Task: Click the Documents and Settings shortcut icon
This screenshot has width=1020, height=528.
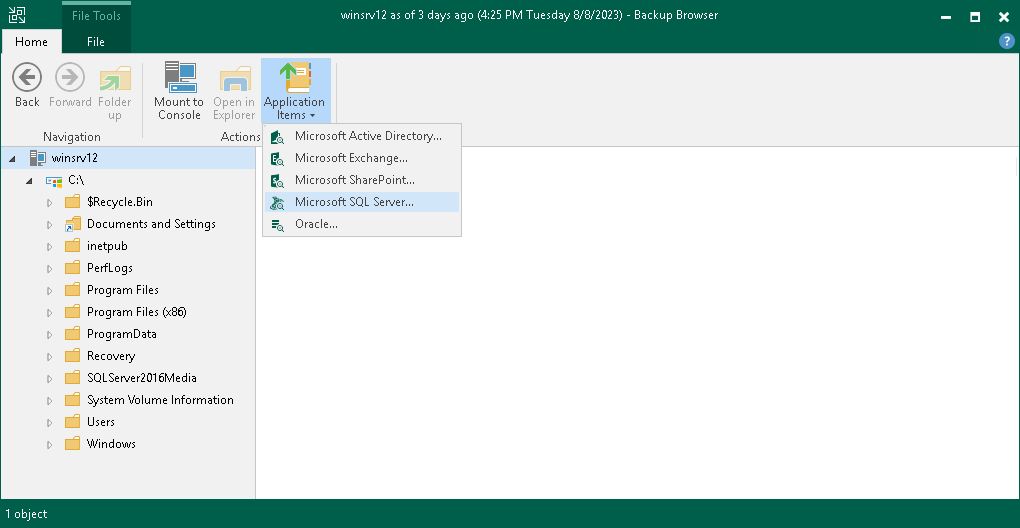Action: (x=73, y=224)
